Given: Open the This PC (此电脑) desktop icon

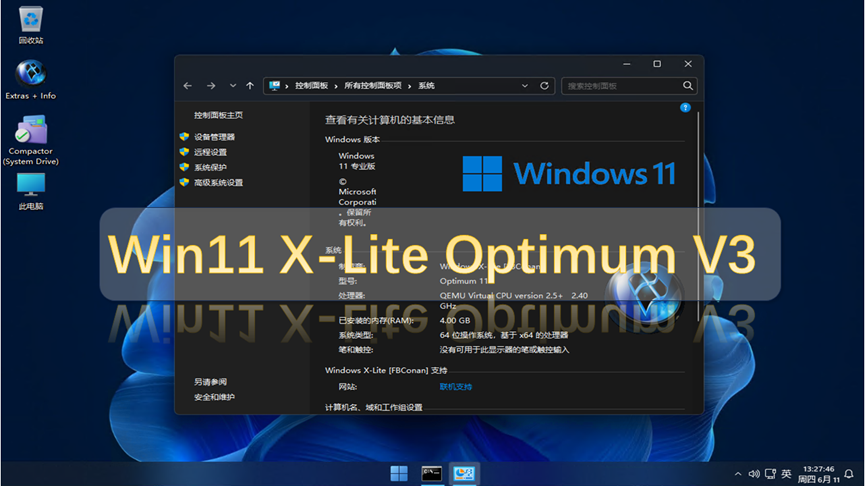Looking at the screenshot, I should (31, 191).
